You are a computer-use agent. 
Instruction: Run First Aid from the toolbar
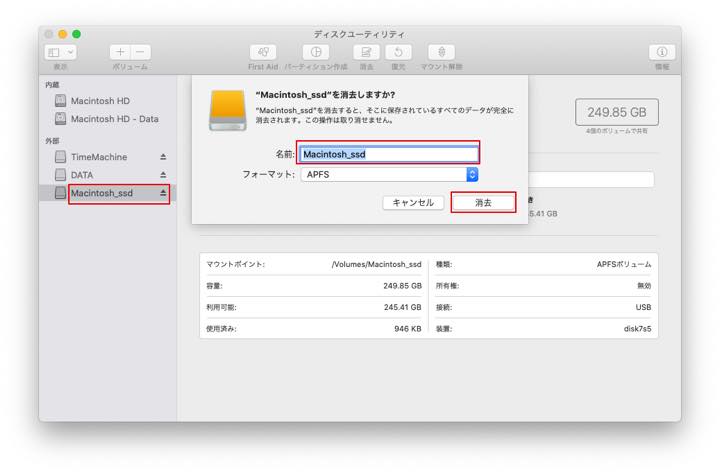(263, 52)
